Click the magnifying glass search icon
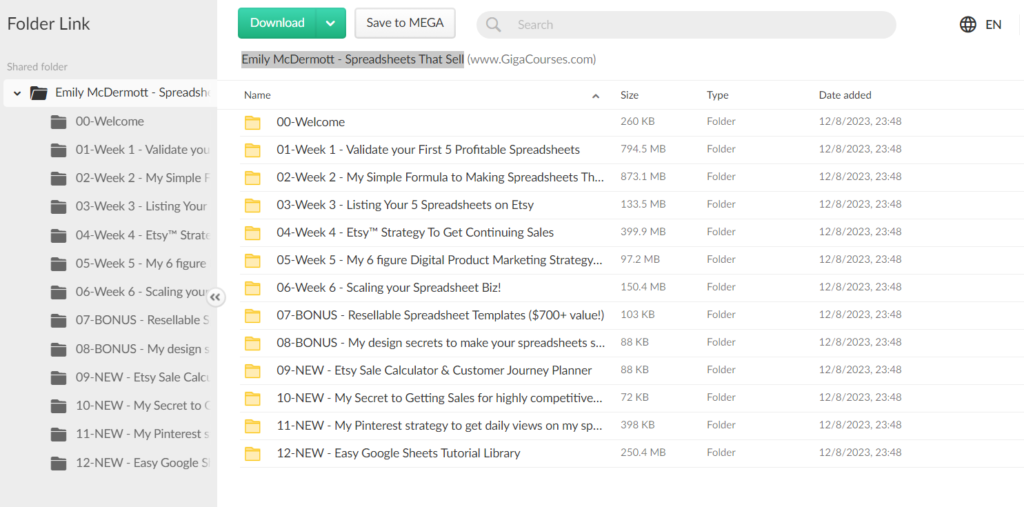This screenshot has width=1024, height=507. tap(494, 25)
